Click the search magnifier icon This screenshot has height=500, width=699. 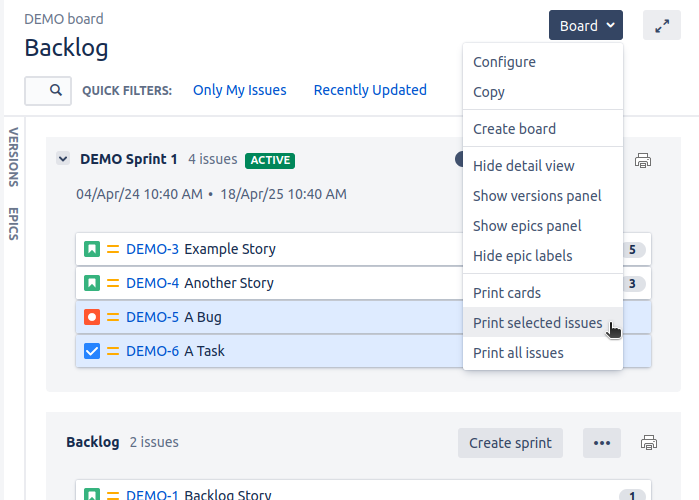point(56,90)
